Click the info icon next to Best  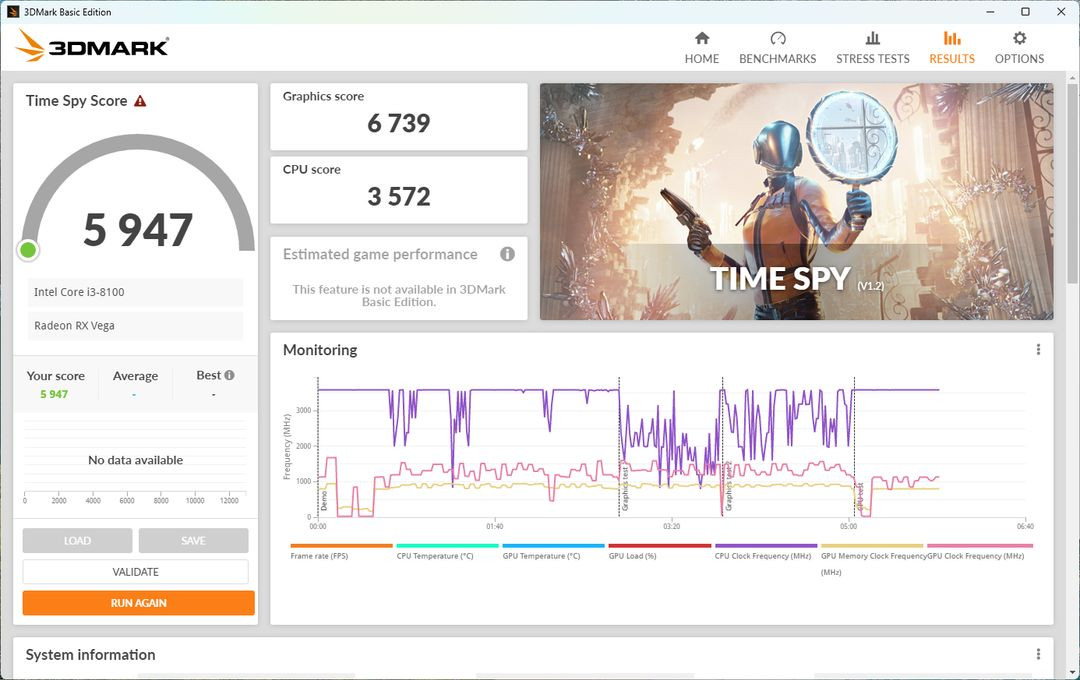click(228, 374)
